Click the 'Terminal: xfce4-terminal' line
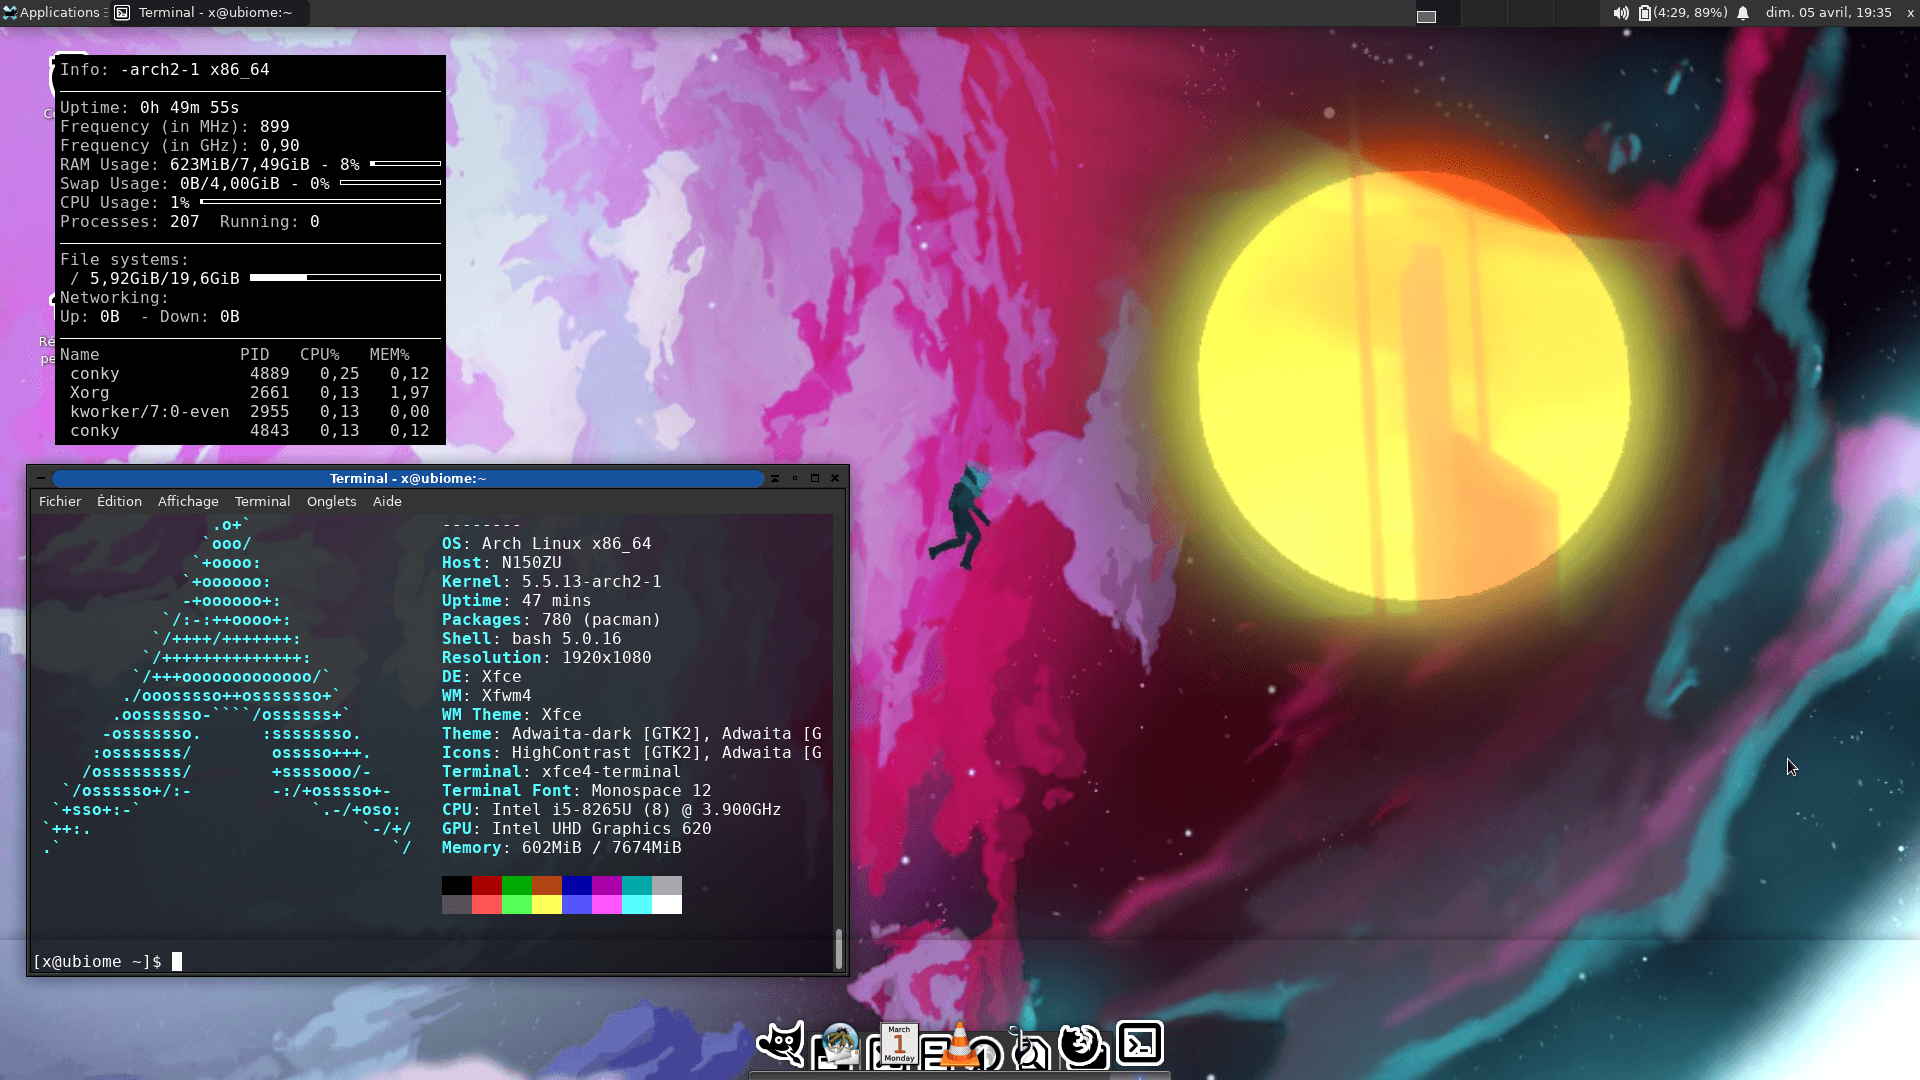Screen dimensions: 1920x1080 (562, 771)
